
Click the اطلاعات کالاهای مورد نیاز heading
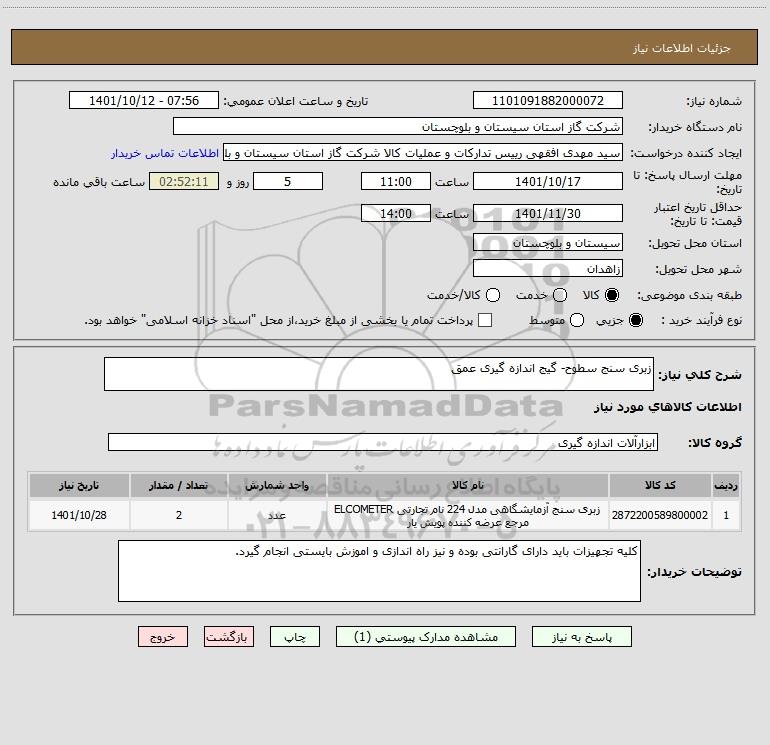point(667,407)
